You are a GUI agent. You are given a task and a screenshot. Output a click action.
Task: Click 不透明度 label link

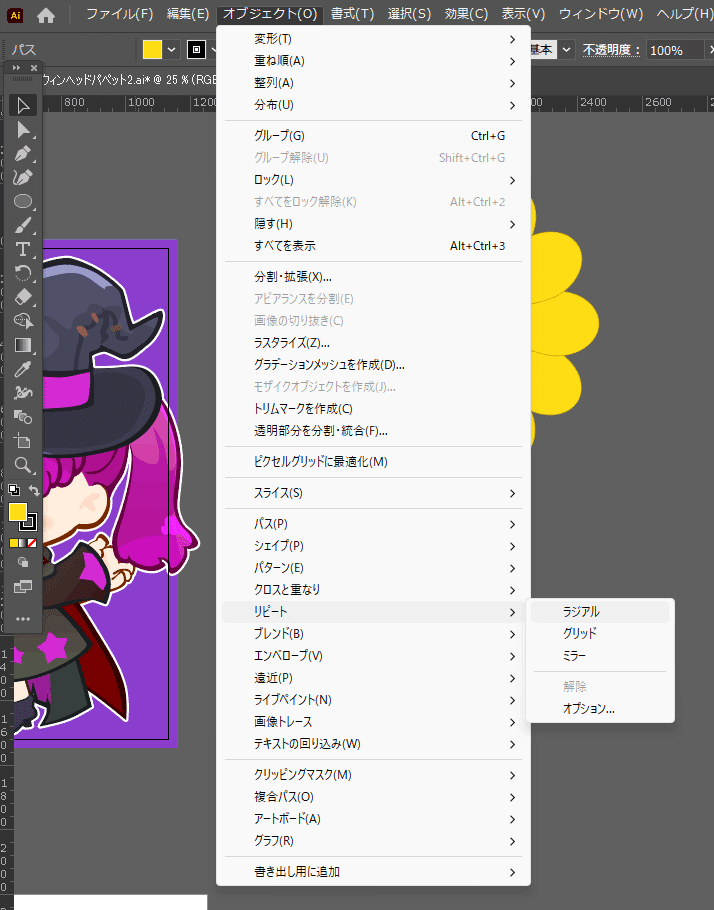611,50
